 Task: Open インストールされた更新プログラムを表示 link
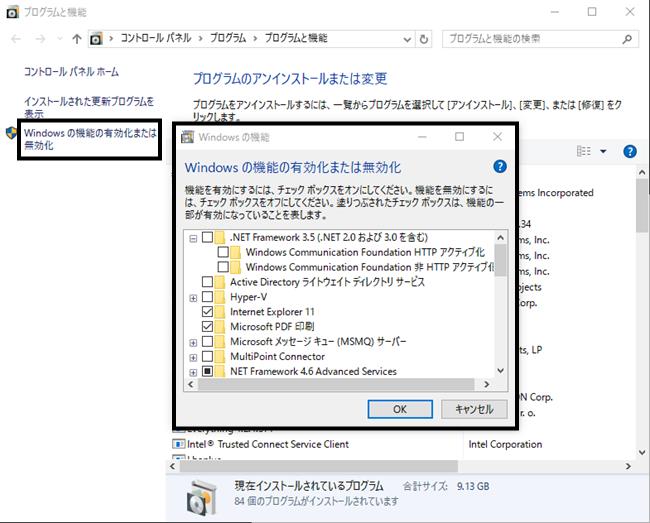[x=89, y=107]
